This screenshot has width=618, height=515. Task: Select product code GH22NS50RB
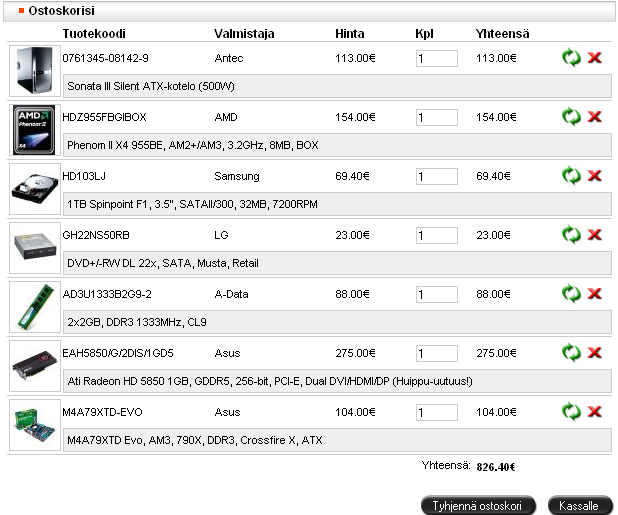(96, 235)
